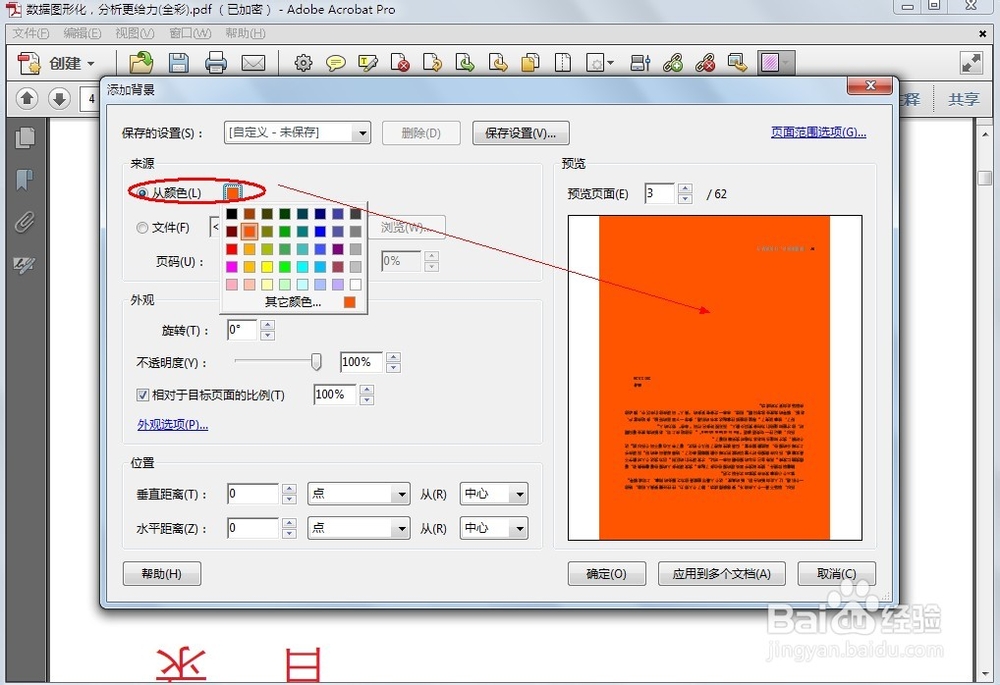1000x685 pixels.
Task: Open the bookmarks sidebar panel
Action: pos(25,180)
